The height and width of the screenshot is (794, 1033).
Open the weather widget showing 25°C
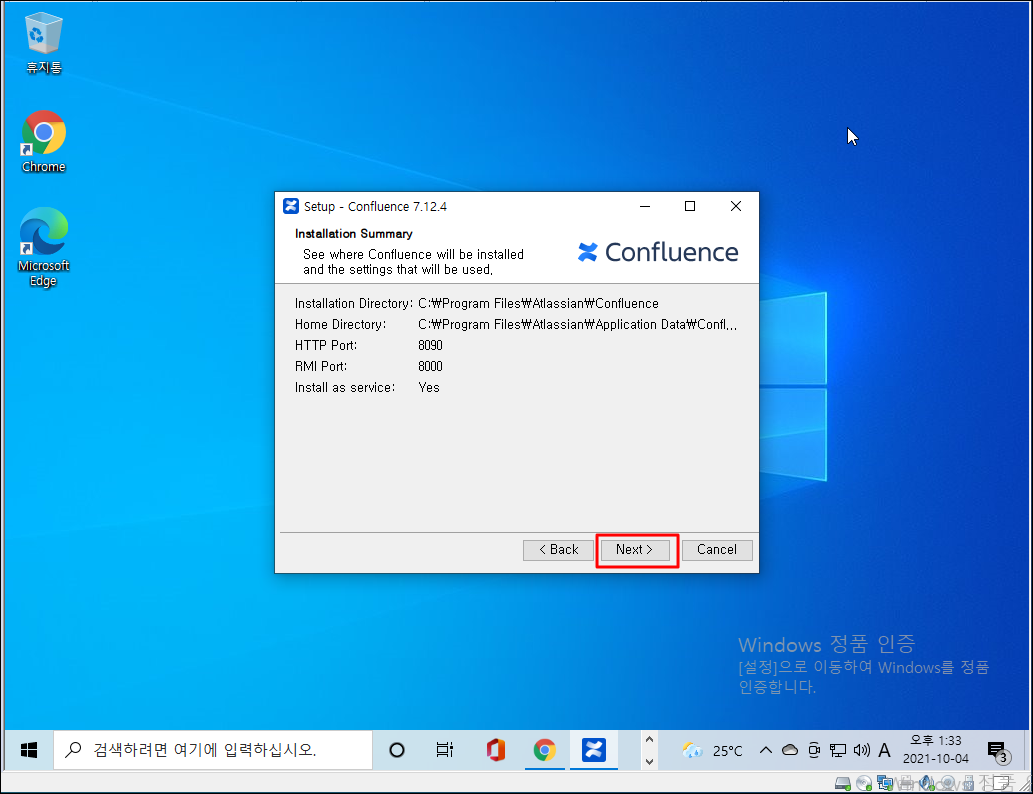(x=712, y=750)
